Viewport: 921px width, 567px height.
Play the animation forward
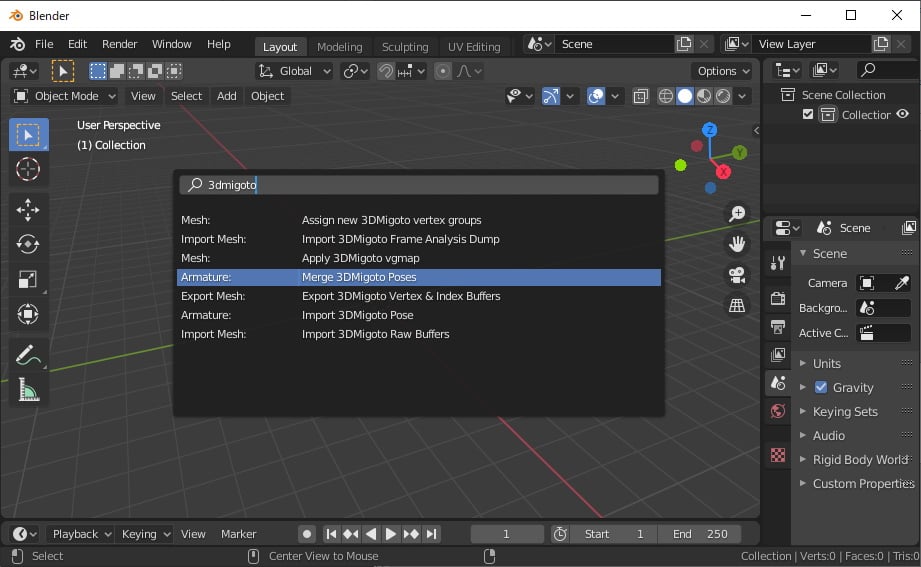(391, 534)
